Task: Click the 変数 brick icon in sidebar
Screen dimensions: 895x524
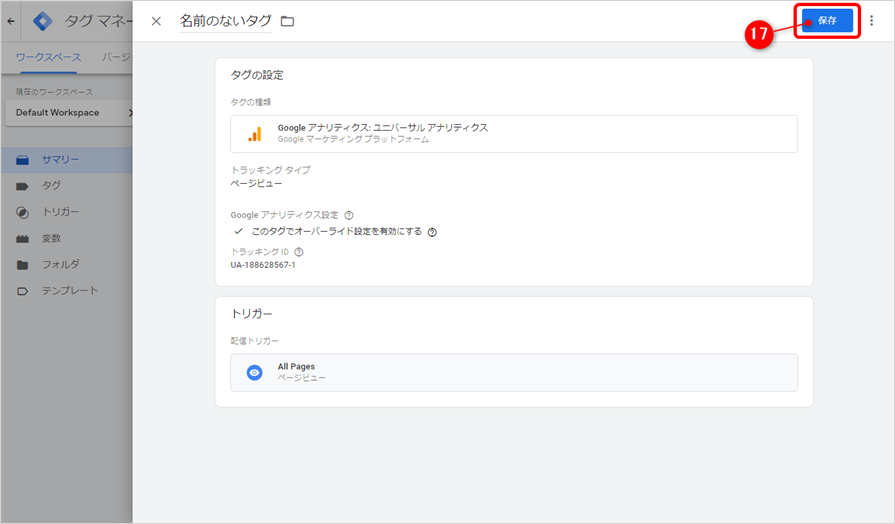Action: [22, 239]
